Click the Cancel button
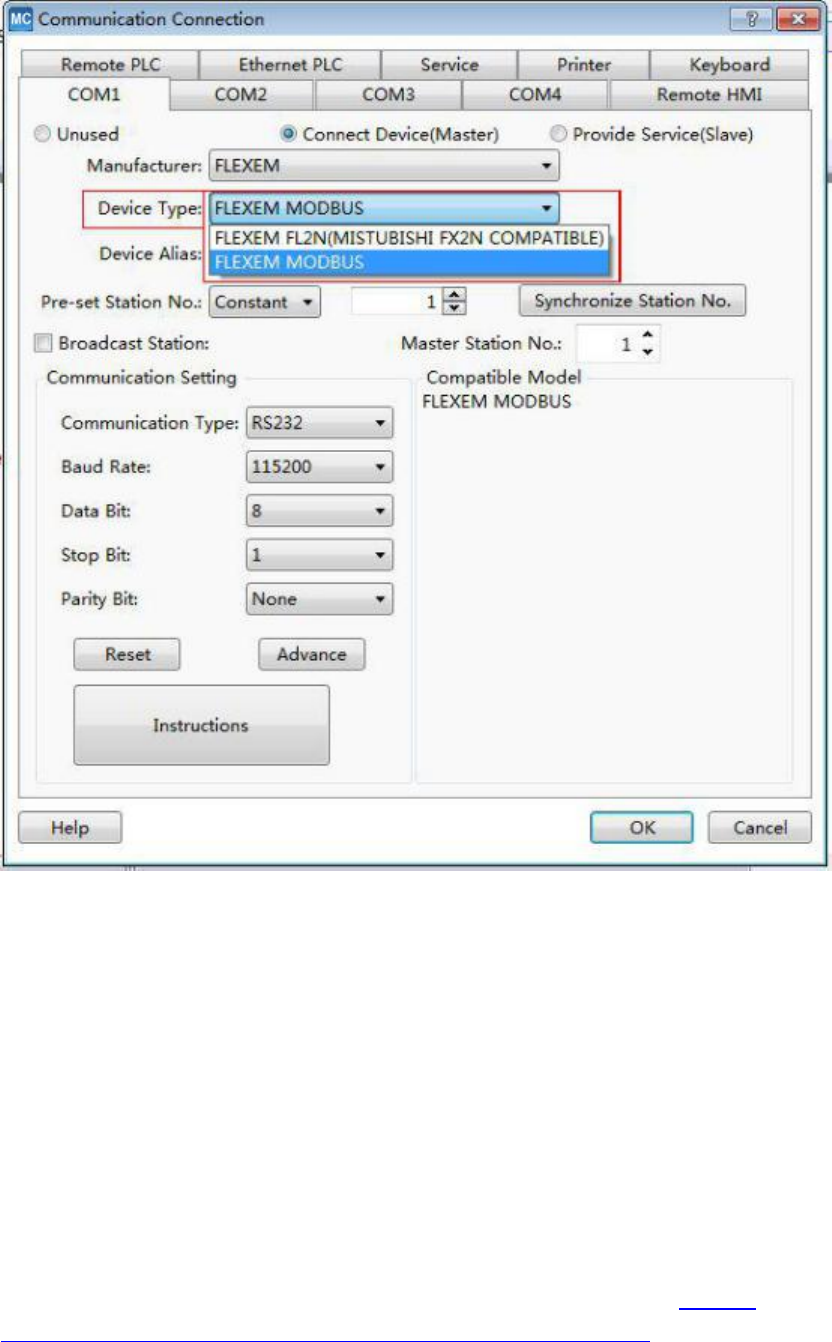Image resolution: width=832 pixels, height=1342 pixels. [759, 828]
